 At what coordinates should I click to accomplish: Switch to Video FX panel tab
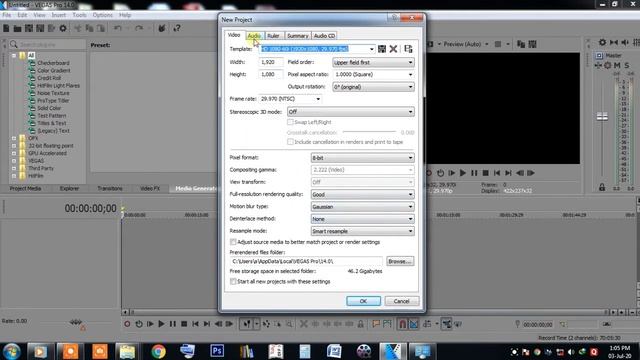pyautogui.click(x=150, y=189)
